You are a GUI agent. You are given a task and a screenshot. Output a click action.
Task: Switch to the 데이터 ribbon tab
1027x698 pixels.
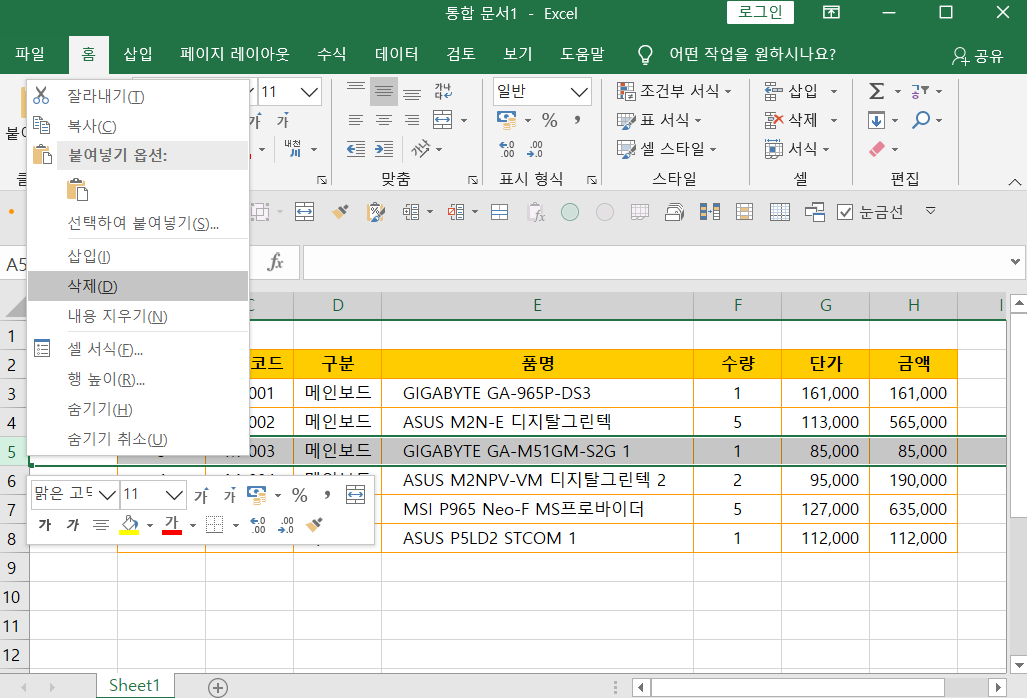[x=396, y=54]
